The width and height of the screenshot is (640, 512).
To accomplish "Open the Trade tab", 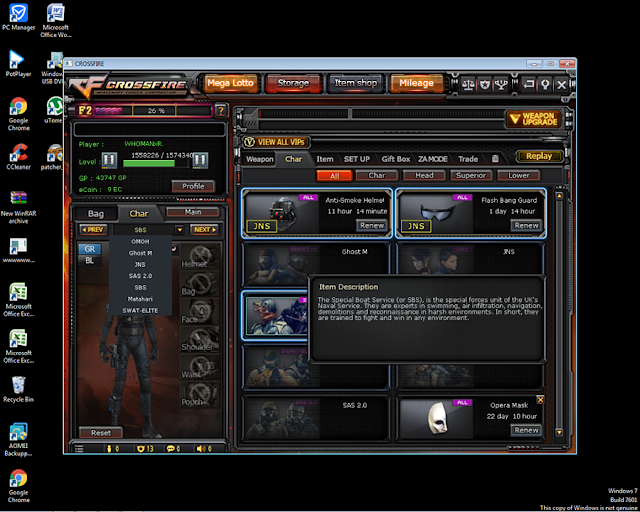I will point(468,159).
